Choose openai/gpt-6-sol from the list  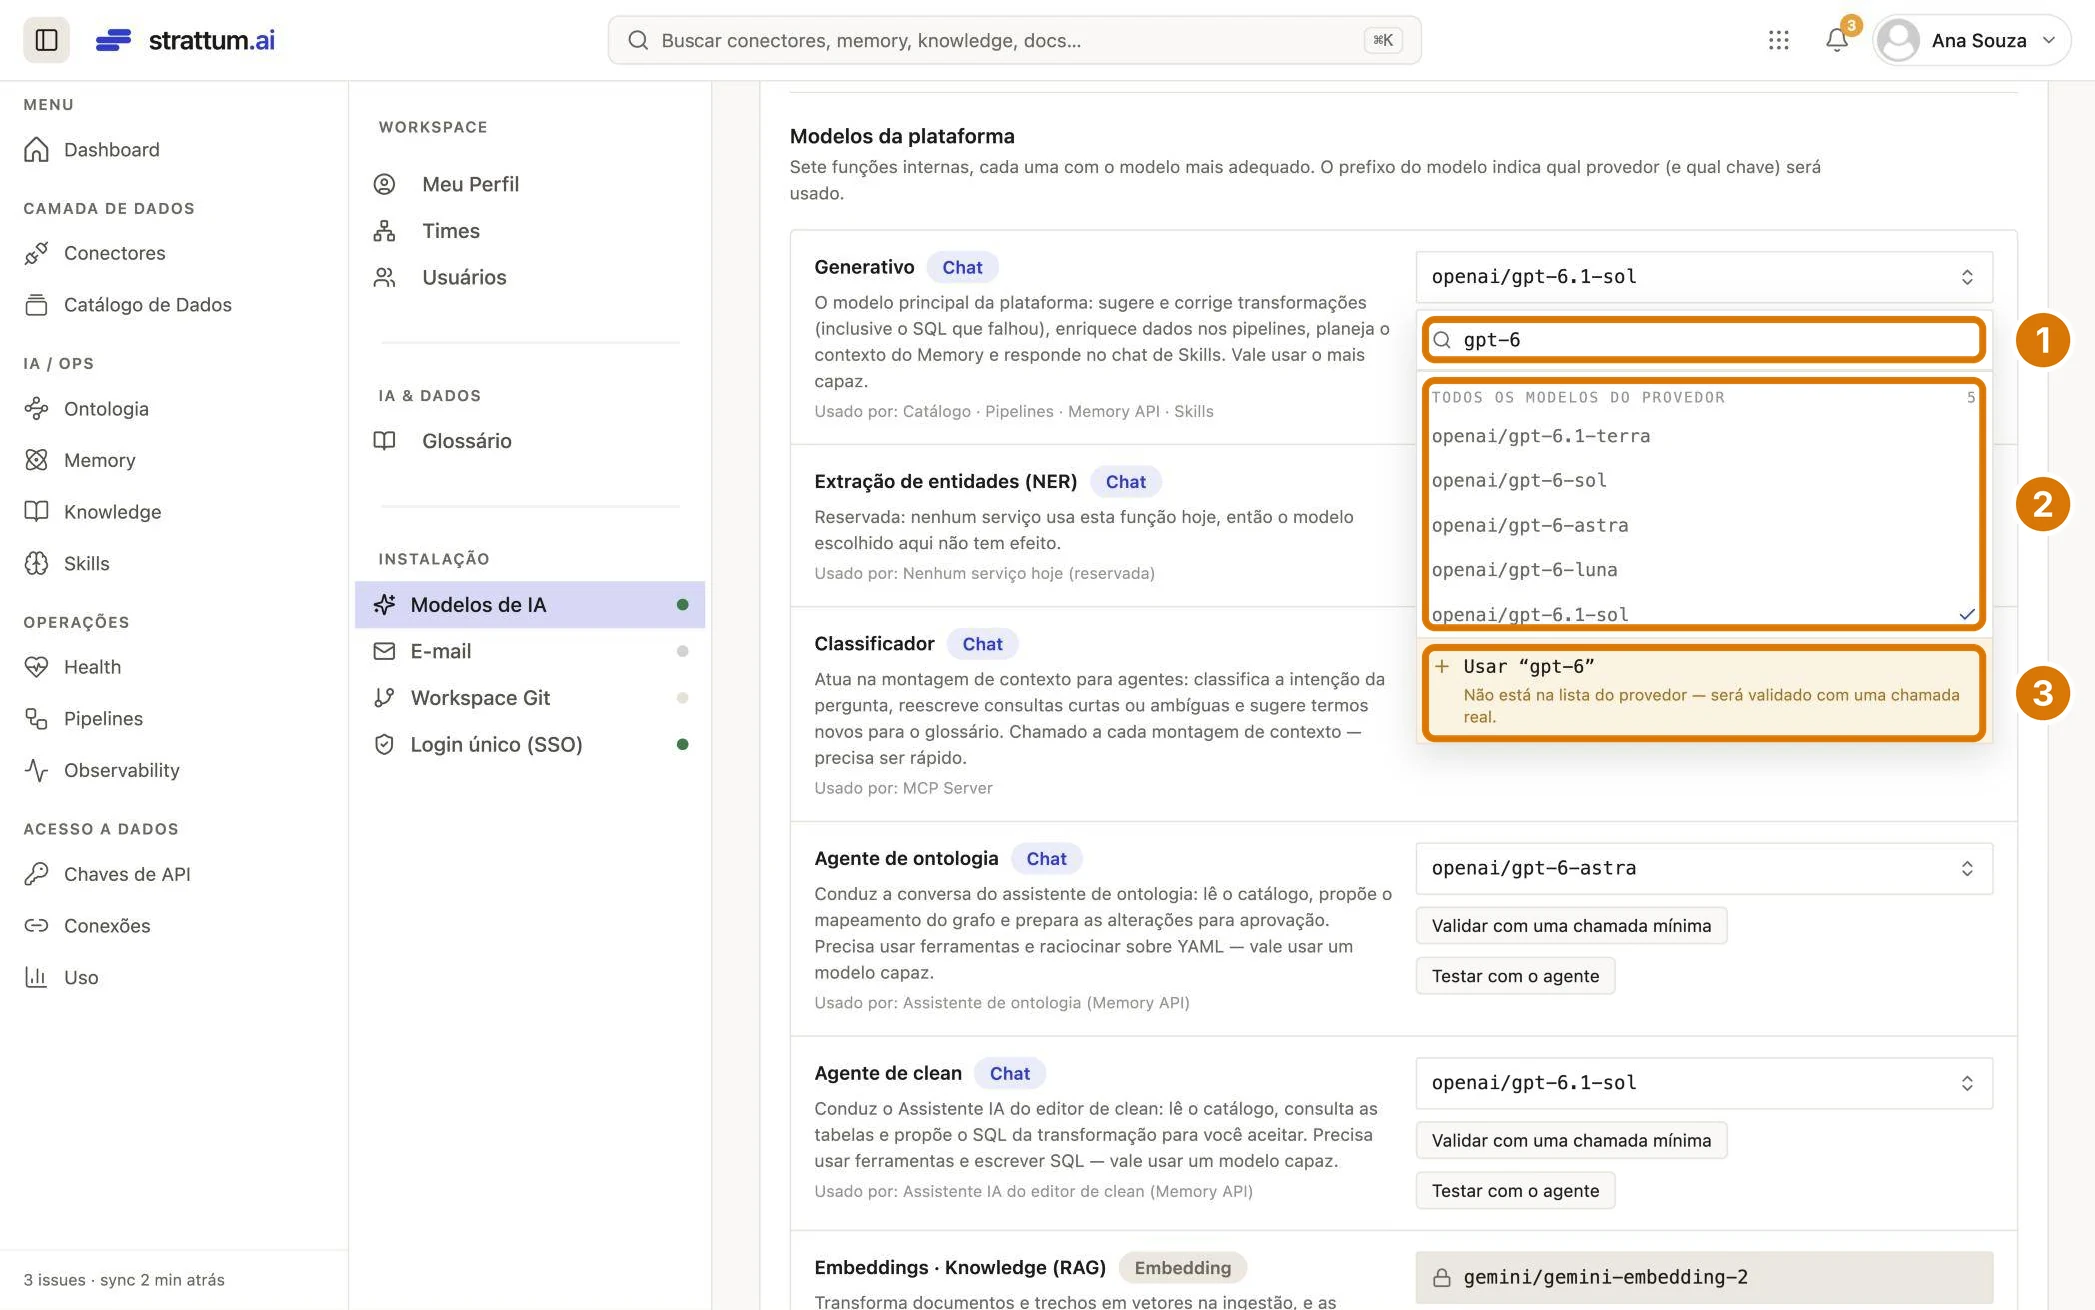[1703, 480]
